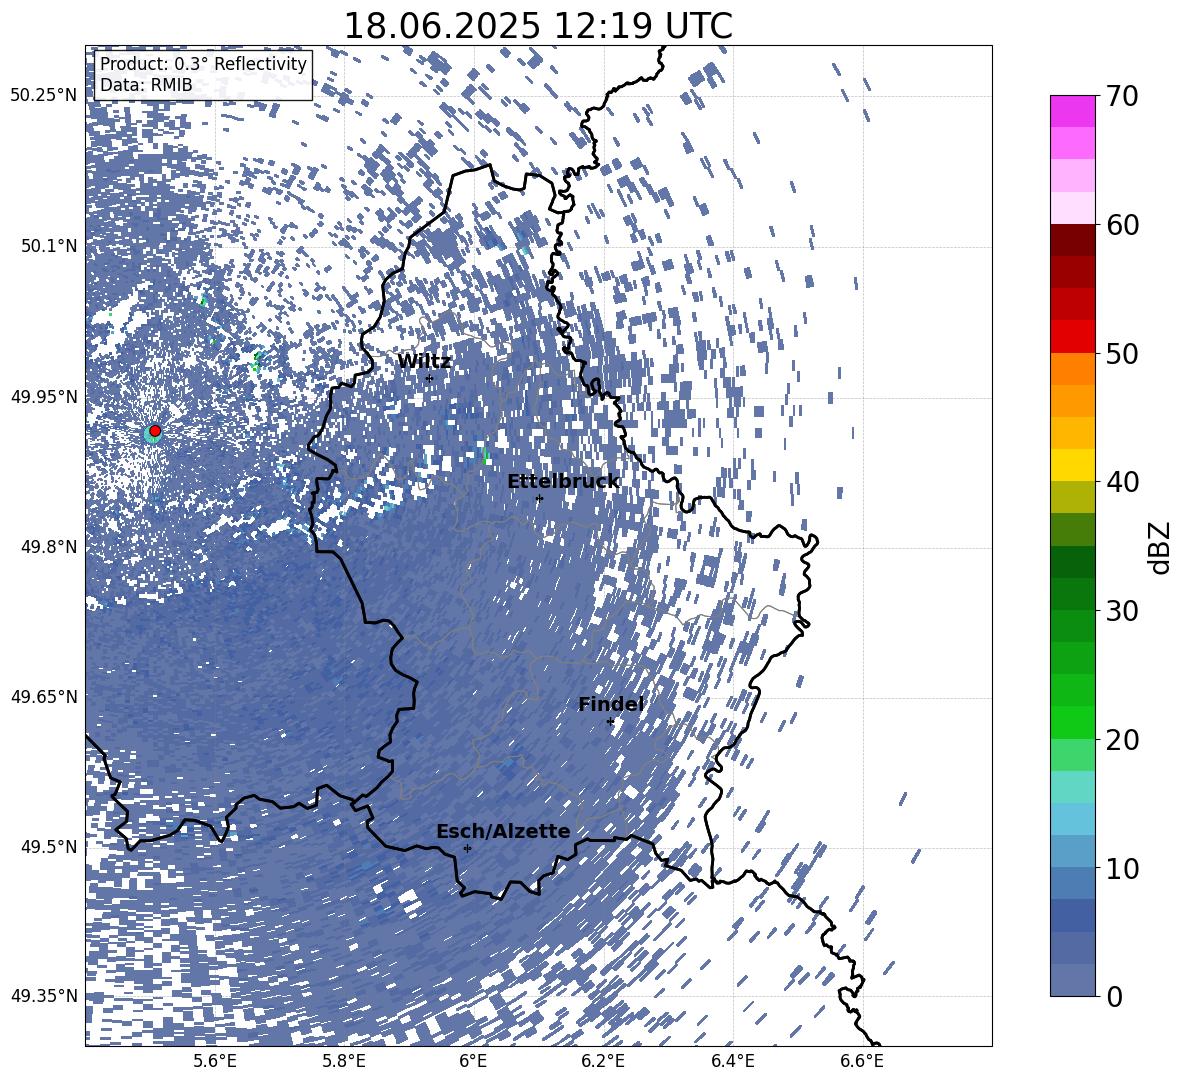This screenshot has height=1081, width=1184.
Task: Click the yellow 40 dBZ colorbar segment
Action: (1072, 464)
